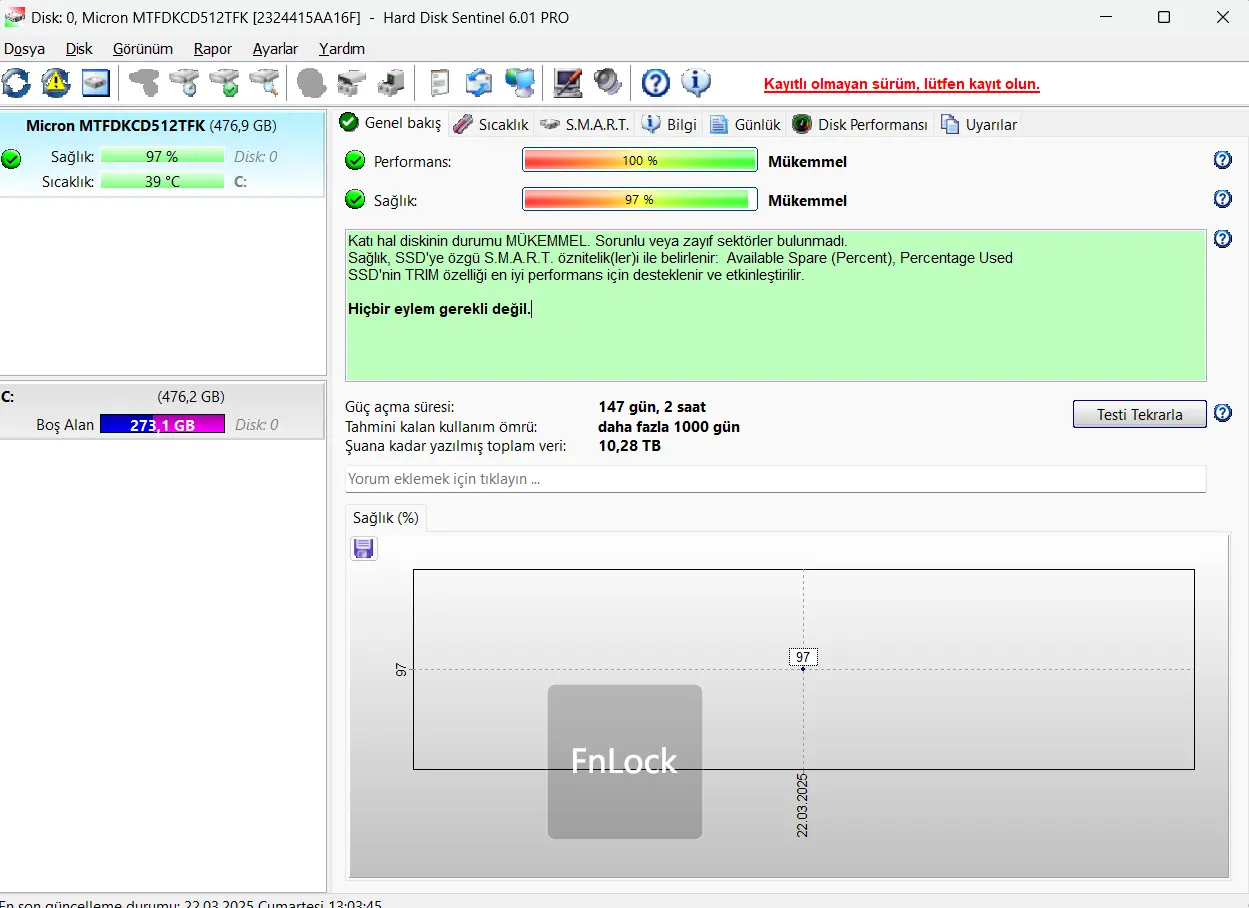1249x908 pixels.
Task: Click the help icon beside the status text box
Action: 1222,239
